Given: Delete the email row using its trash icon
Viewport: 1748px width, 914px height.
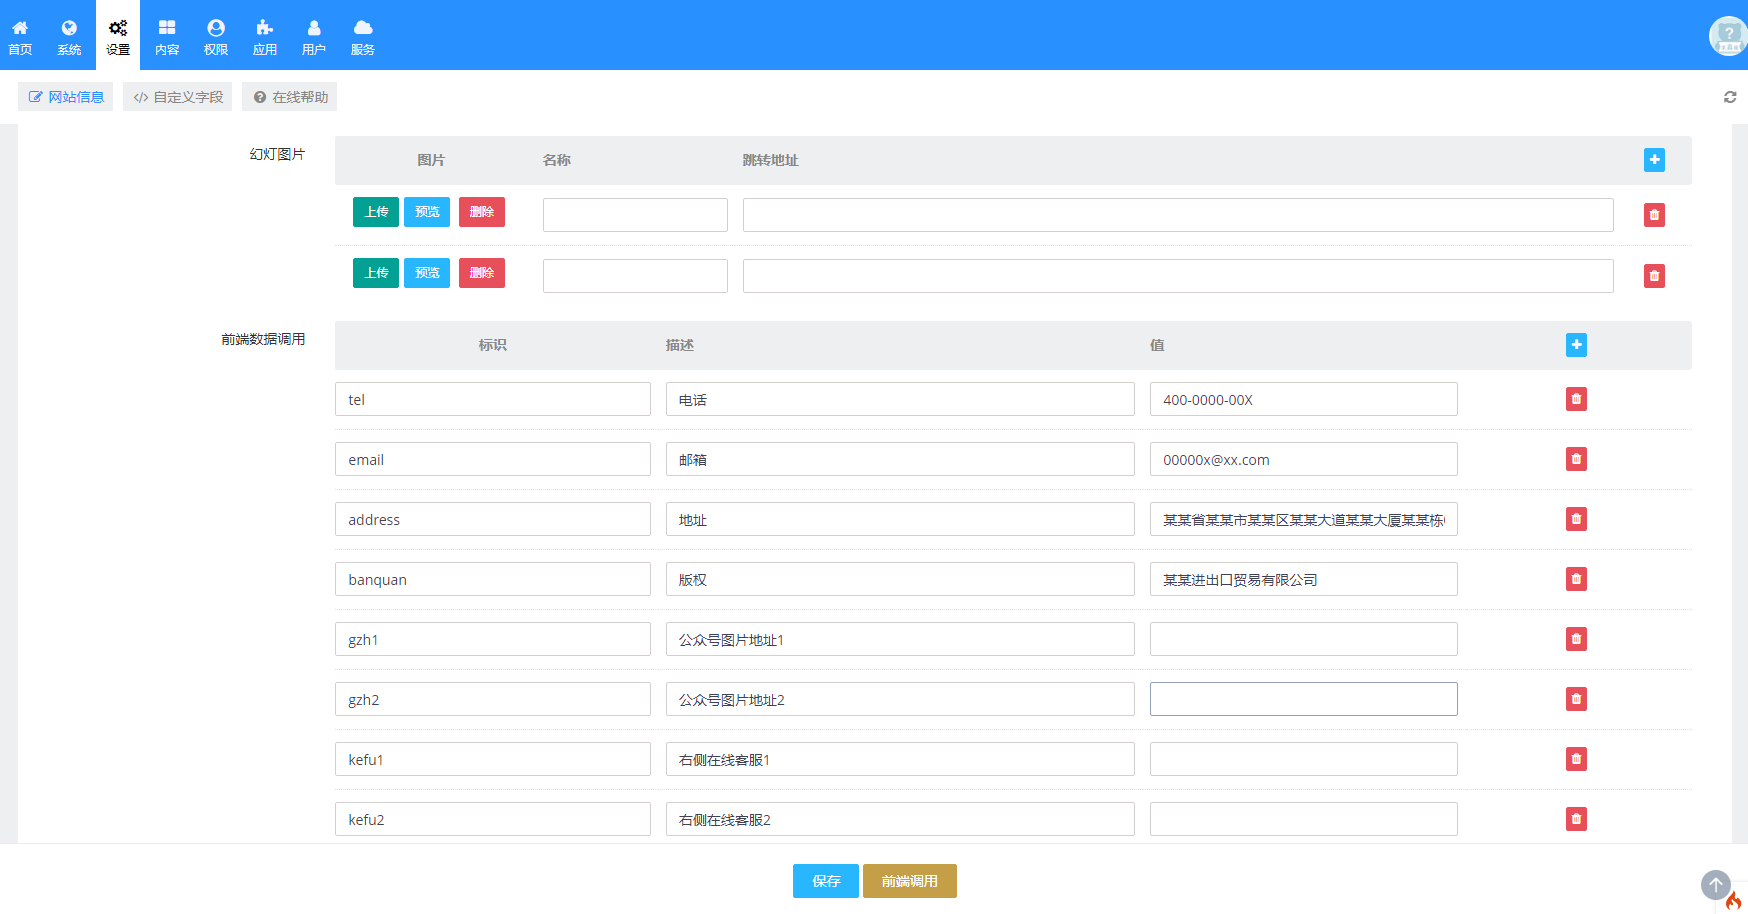Looking at the screenshot, I should (1577, 459).
